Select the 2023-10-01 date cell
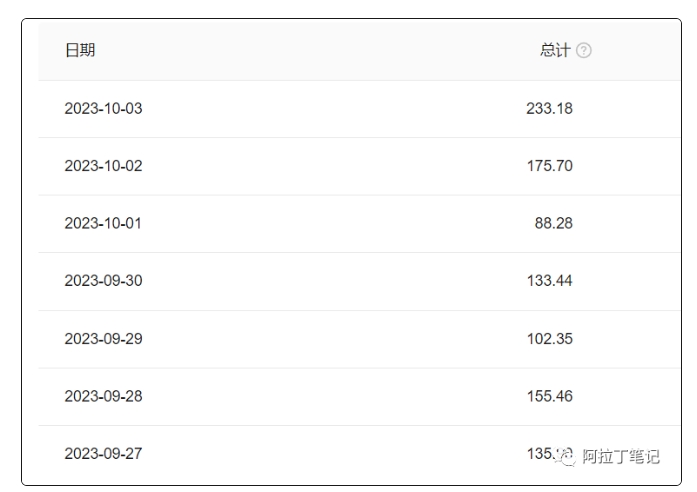Image resolution: width=697 pixels, height=492 pixels. (x=103, y=223)
